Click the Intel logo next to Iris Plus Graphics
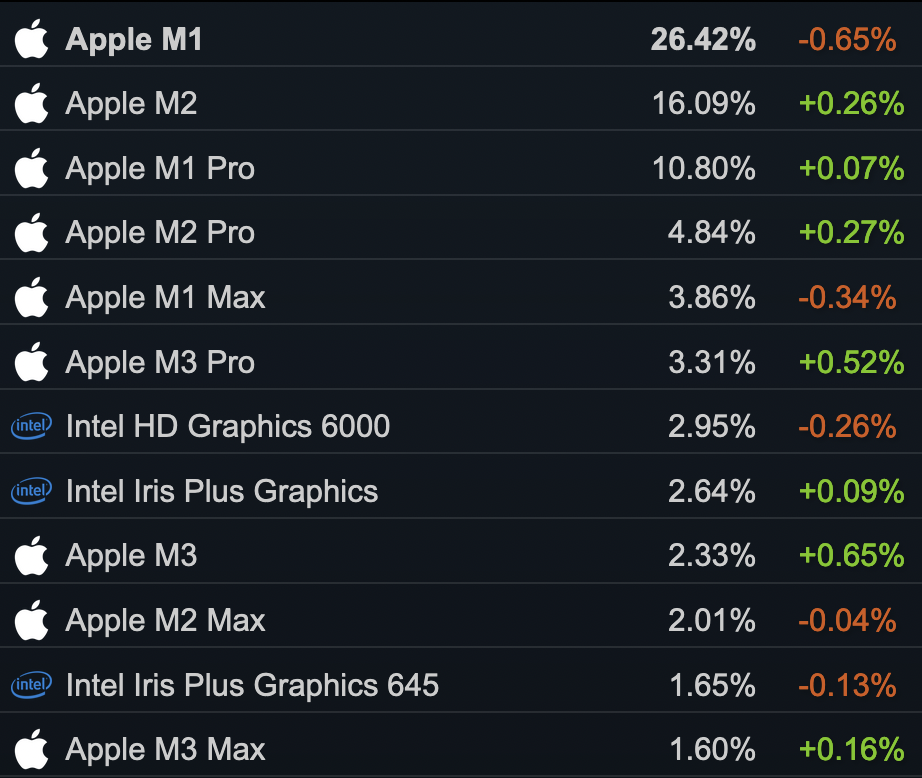 tap(31, 490)
